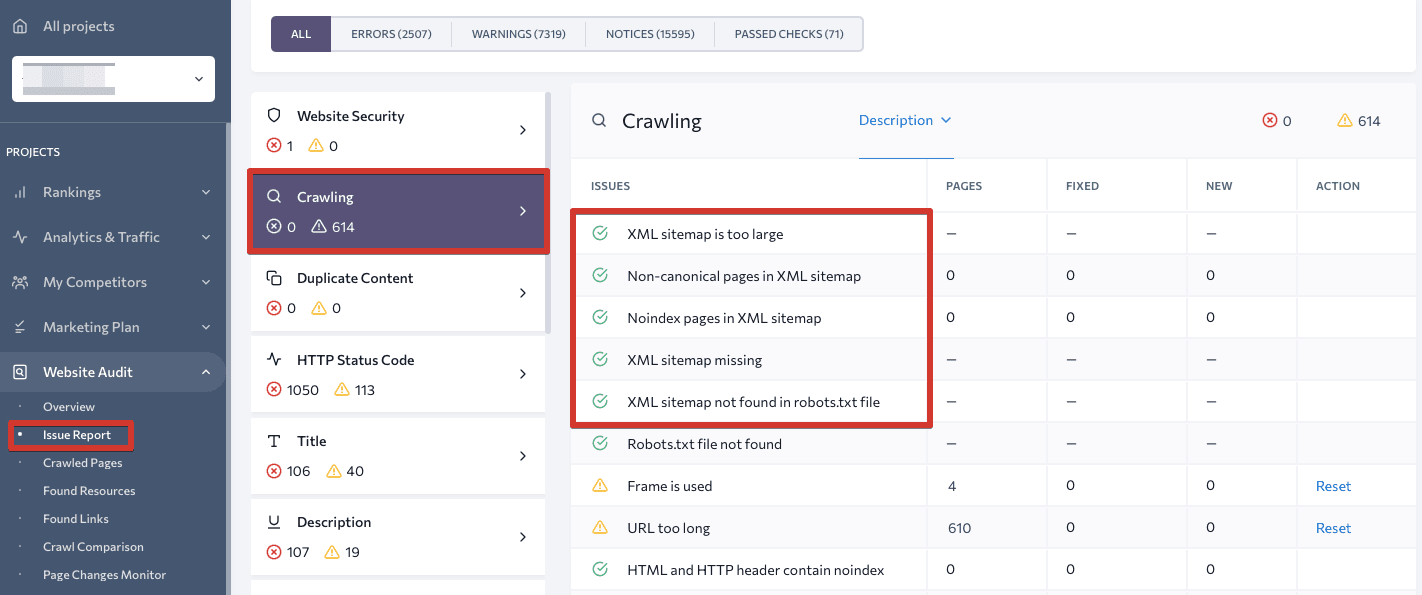The width and height of the screenshot is (1422, 595).
Task: Click the 4 pages value for Frame is used
Action: pyautogui.click(x=951, y=486)
